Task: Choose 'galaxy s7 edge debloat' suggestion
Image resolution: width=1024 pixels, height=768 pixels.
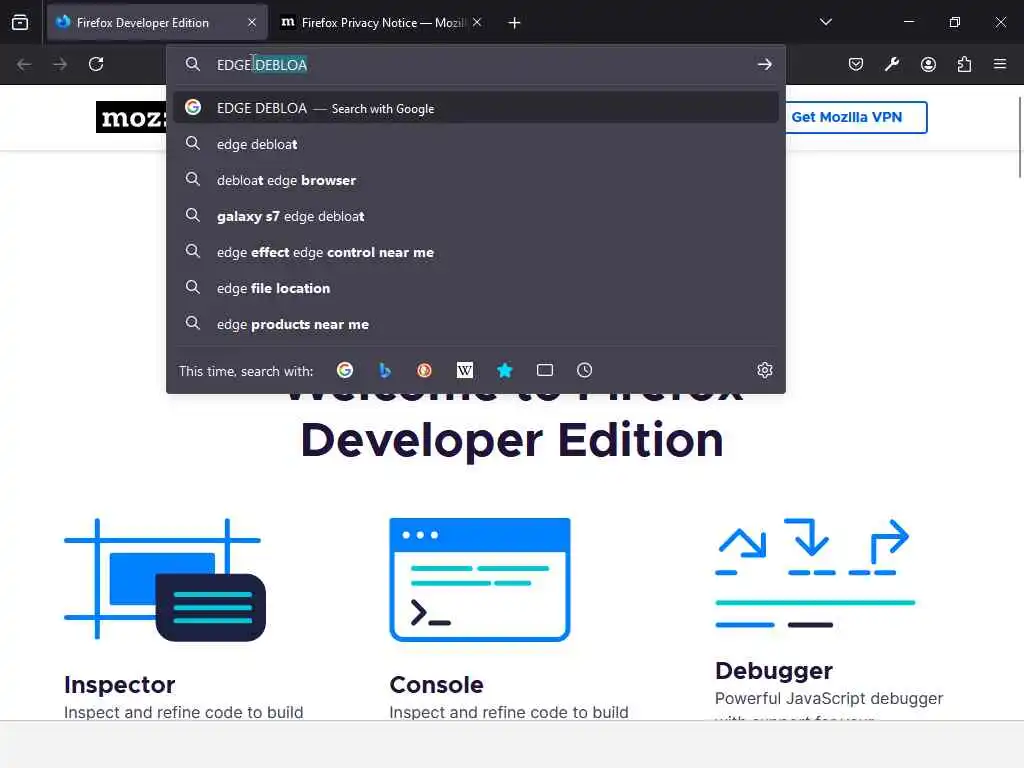Action: 476,216
